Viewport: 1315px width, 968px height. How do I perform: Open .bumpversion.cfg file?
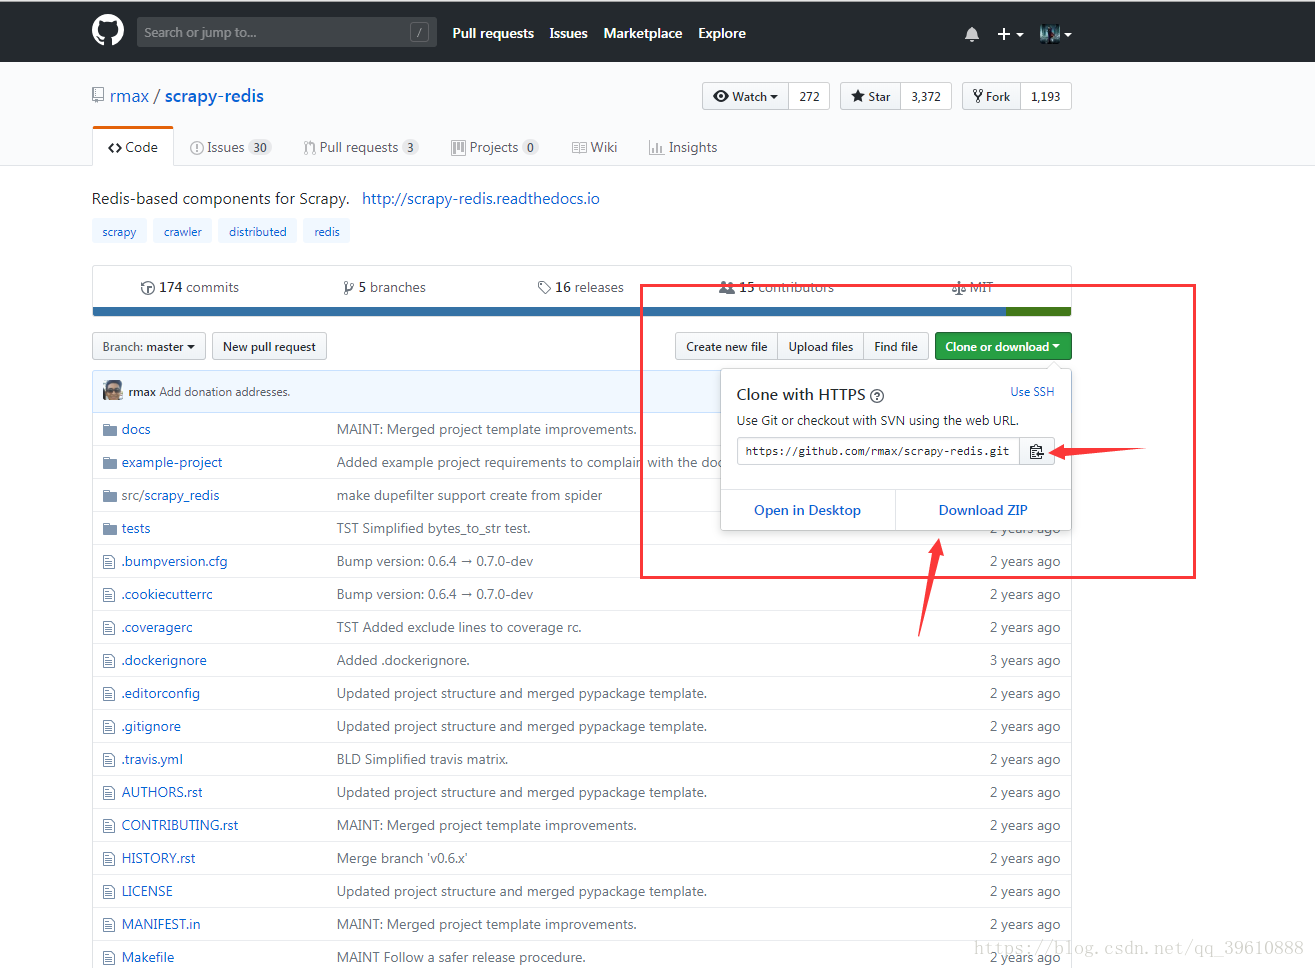pos(175,561)
